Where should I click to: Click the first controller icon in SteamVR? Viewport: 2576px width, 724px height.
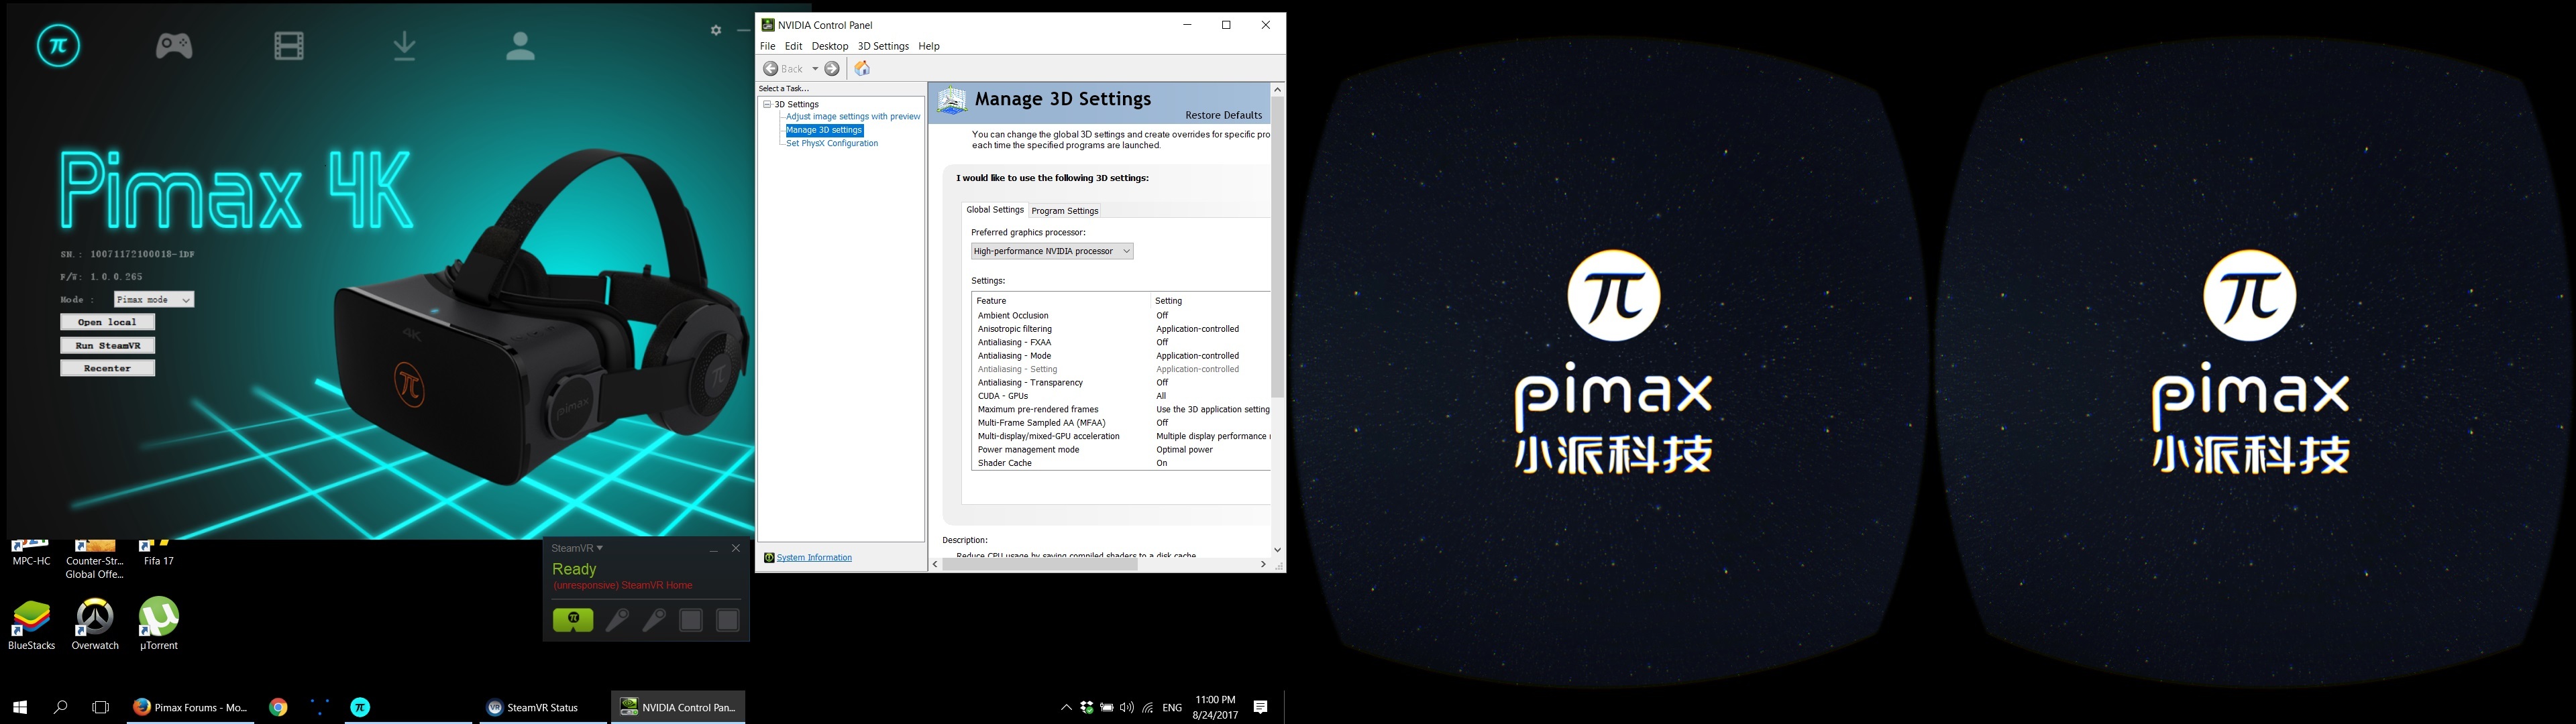[x=617, y=620]
